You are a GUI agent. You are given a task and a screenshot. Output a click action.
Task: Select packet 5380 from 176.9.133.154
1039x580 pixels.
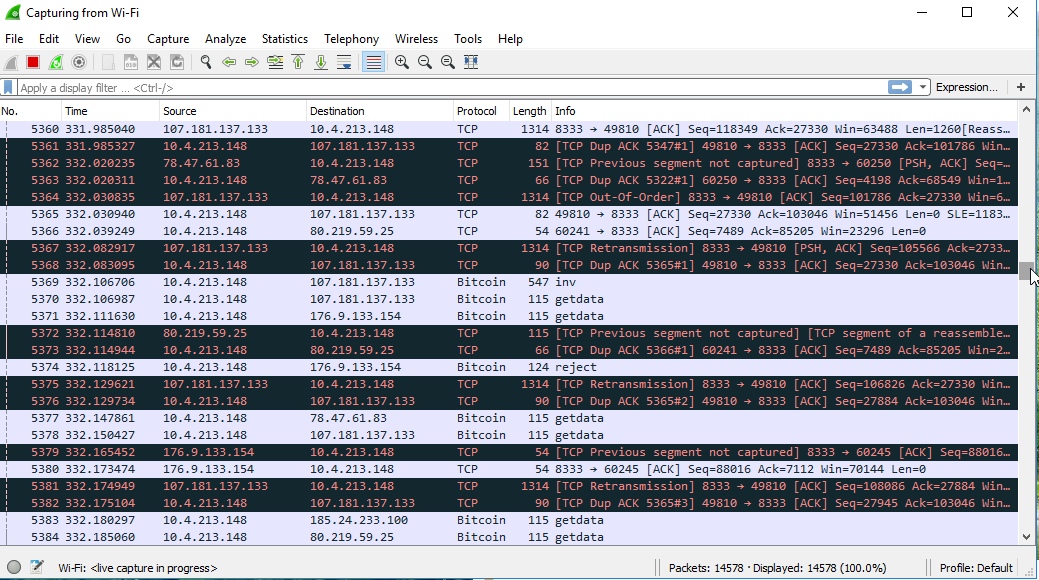click(x=509, y=469)
